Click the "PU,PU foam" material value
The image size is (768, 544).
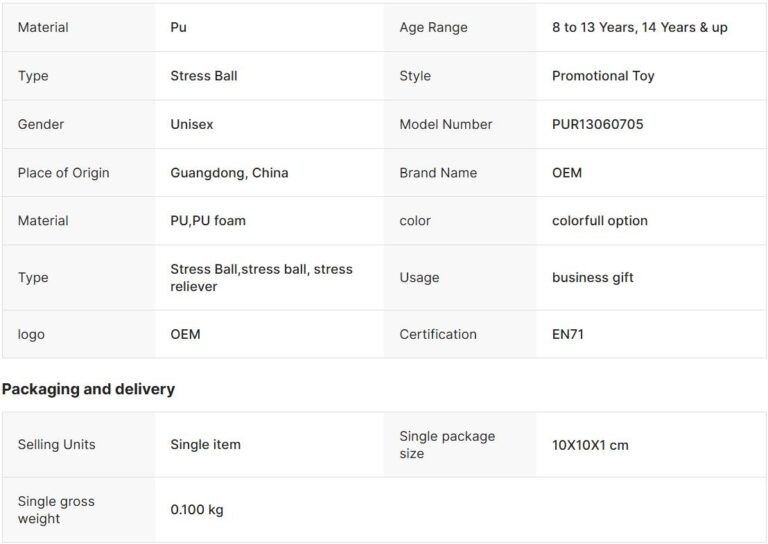(x=208, y=221)
